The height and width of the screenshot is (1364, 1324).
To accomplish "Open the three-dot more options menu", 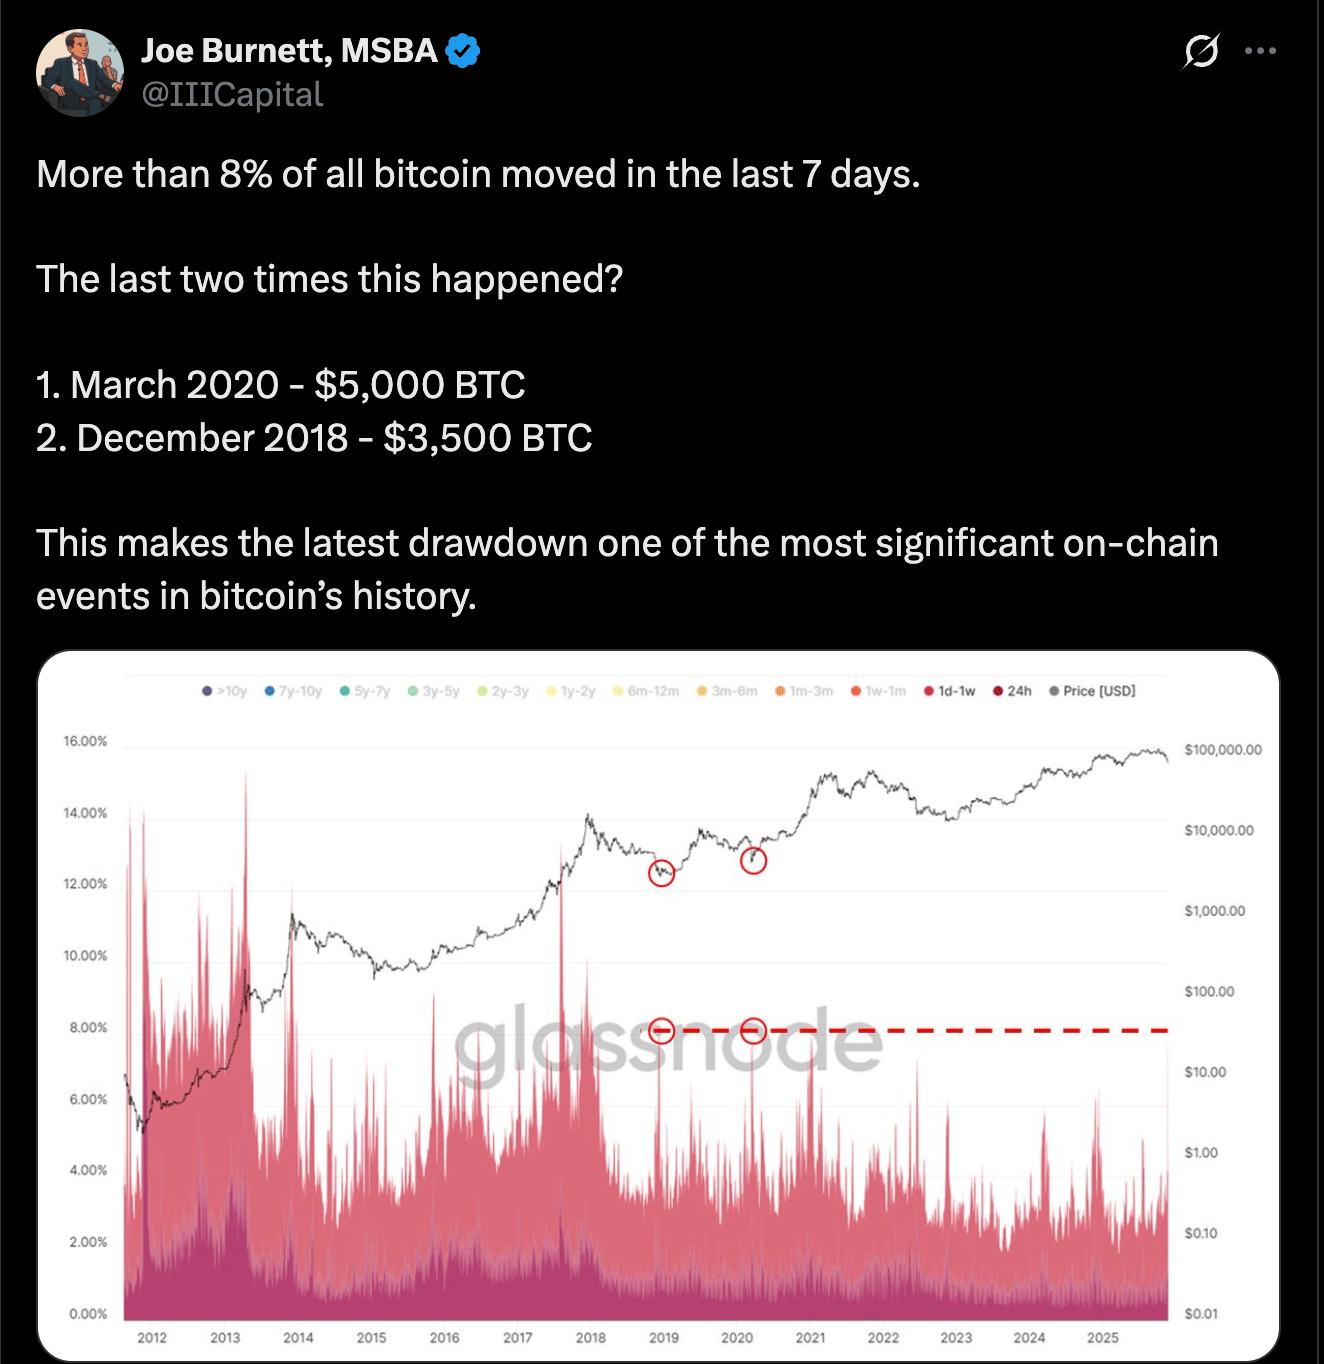I will click(1260, 51).
